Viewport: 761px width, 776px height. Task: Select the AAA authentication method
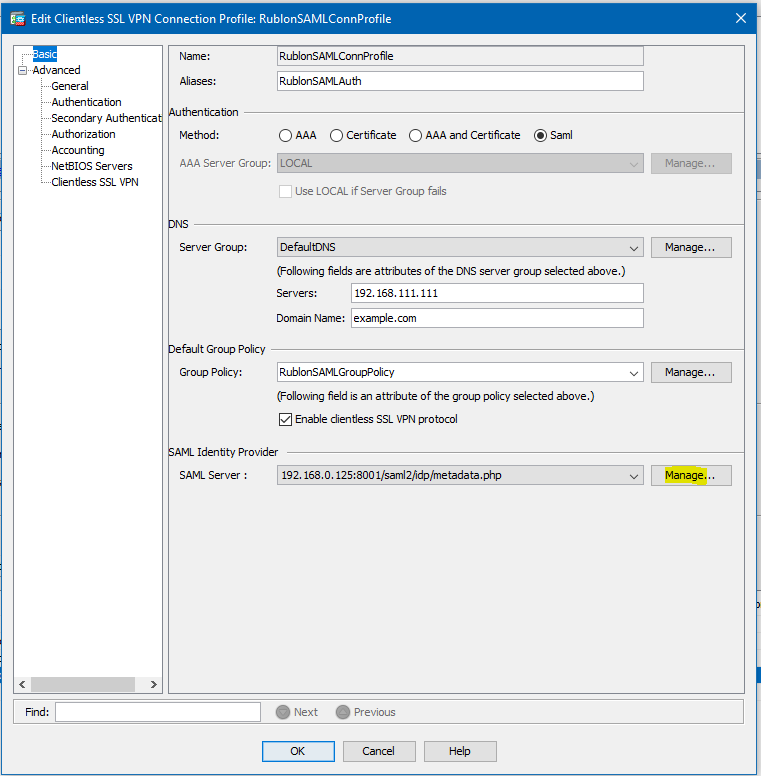click(x=286, y=135)
